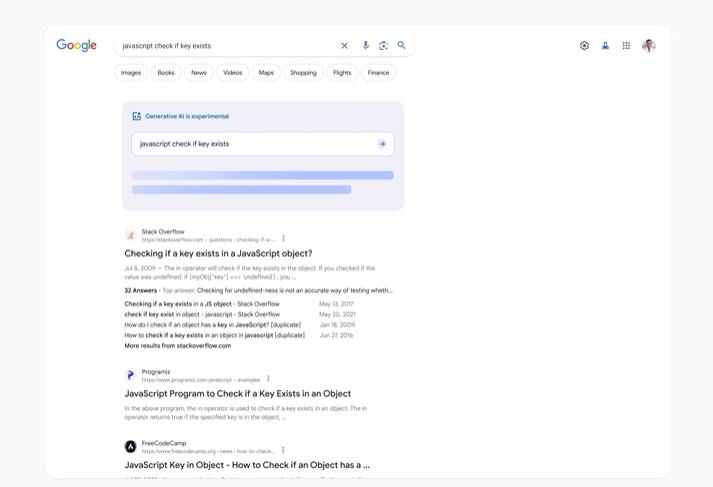Click 'More results from stackoverflow.com'

pyautogui.click(x=177, y=346)
